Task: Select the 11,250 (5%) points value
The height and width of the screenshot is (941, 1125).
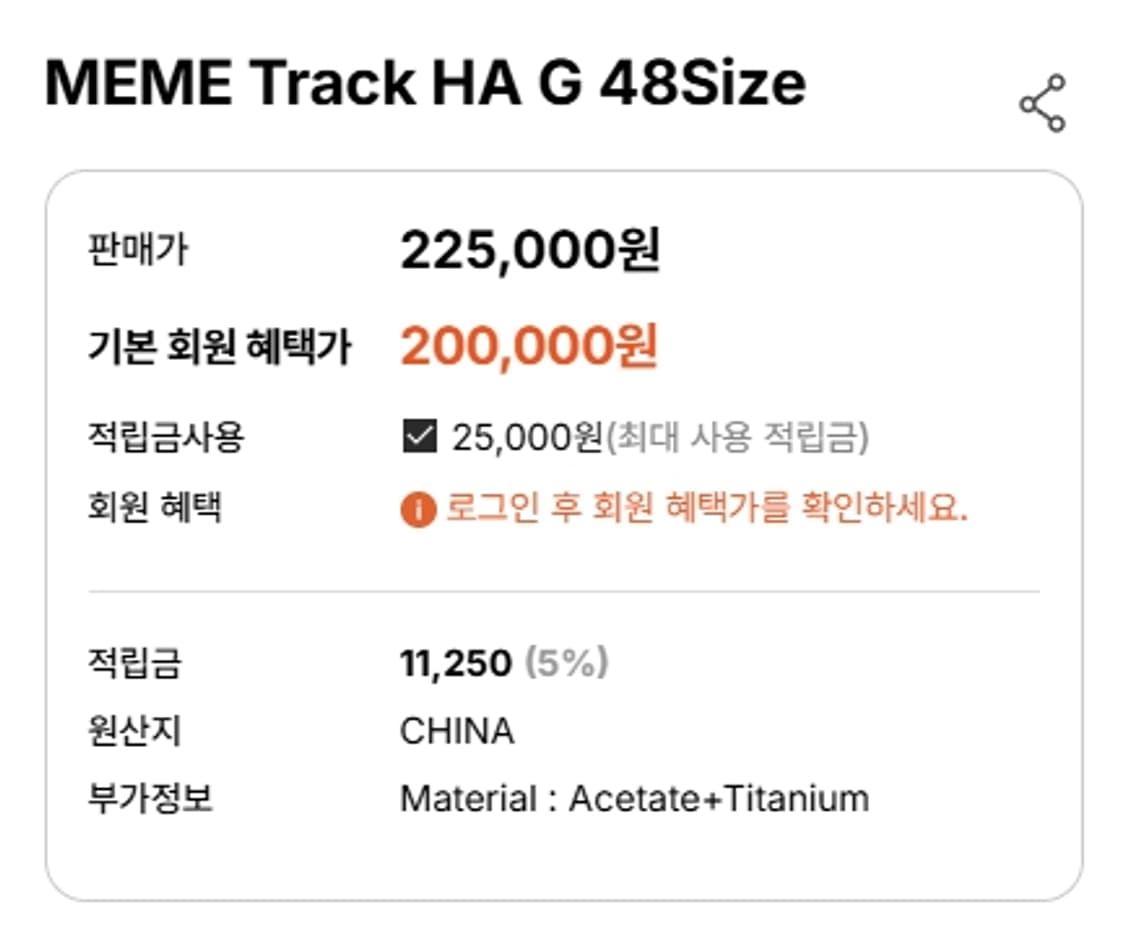Action: click(x=506, y=662)
